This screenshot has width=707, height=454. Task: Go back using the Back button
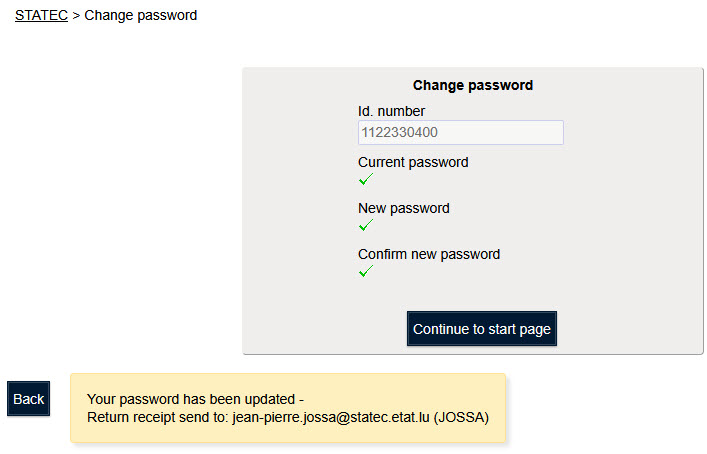[x=29, y=399]
